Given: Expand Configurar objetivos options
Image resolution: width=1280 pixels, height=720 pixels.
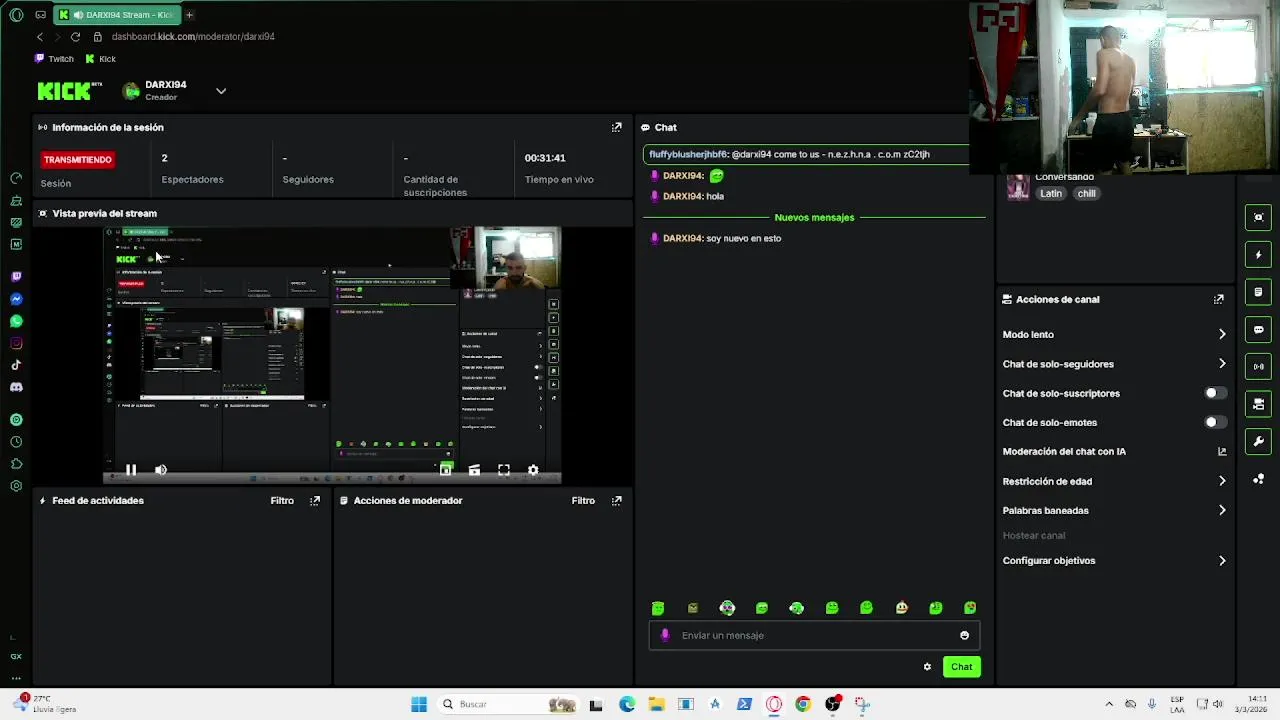Looking at the screenshot, I should tap(1222, 560).
